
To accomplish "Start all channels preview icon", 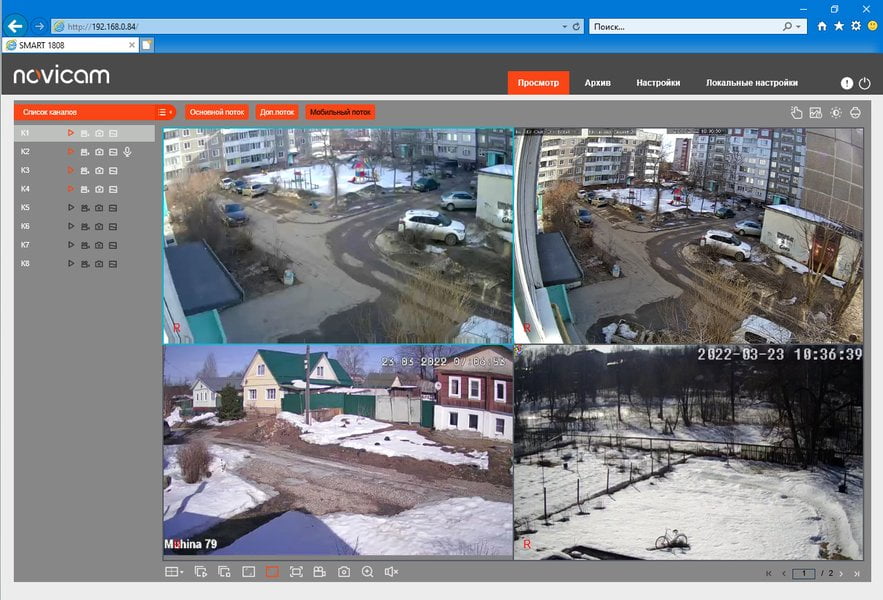I will point(201,572).
